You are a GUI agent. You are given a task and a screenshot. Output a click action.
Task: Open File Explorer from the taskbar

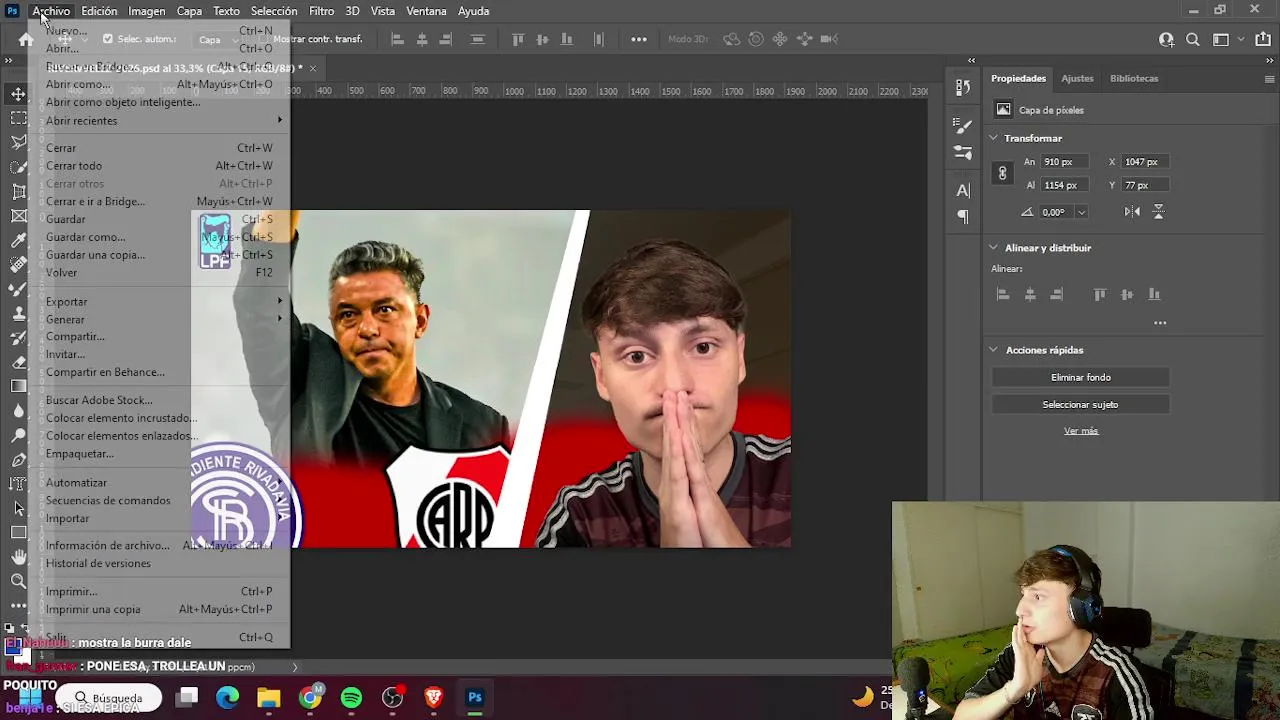[269, 697]
